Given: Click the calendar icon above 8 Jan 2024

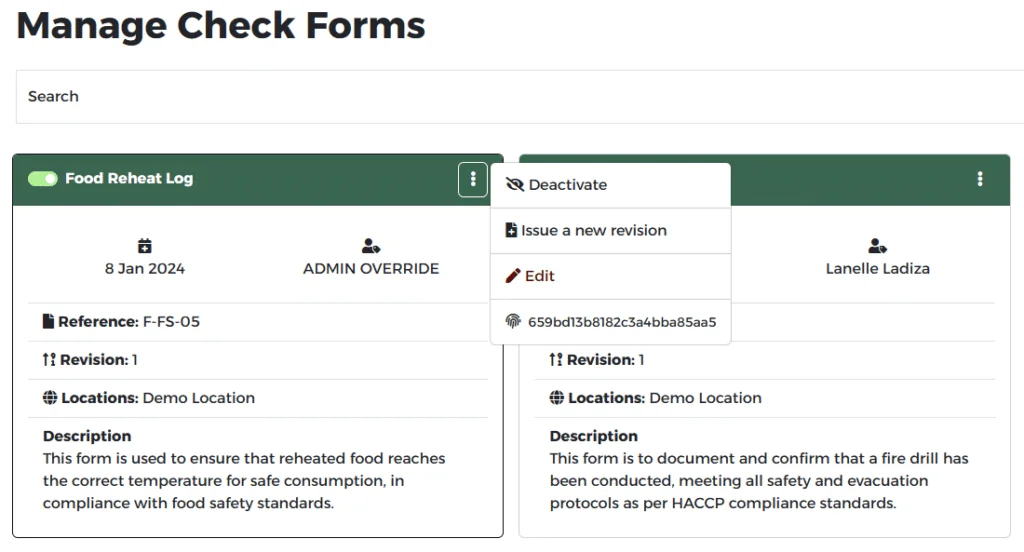Looking at the screenshot, I should click(x=145, y=246).
